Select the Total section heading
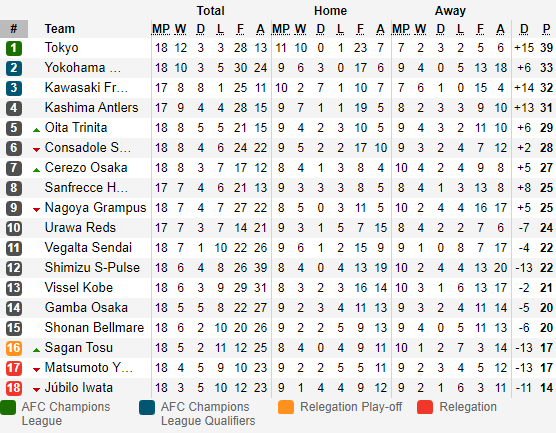 click(x=211, y=11)
